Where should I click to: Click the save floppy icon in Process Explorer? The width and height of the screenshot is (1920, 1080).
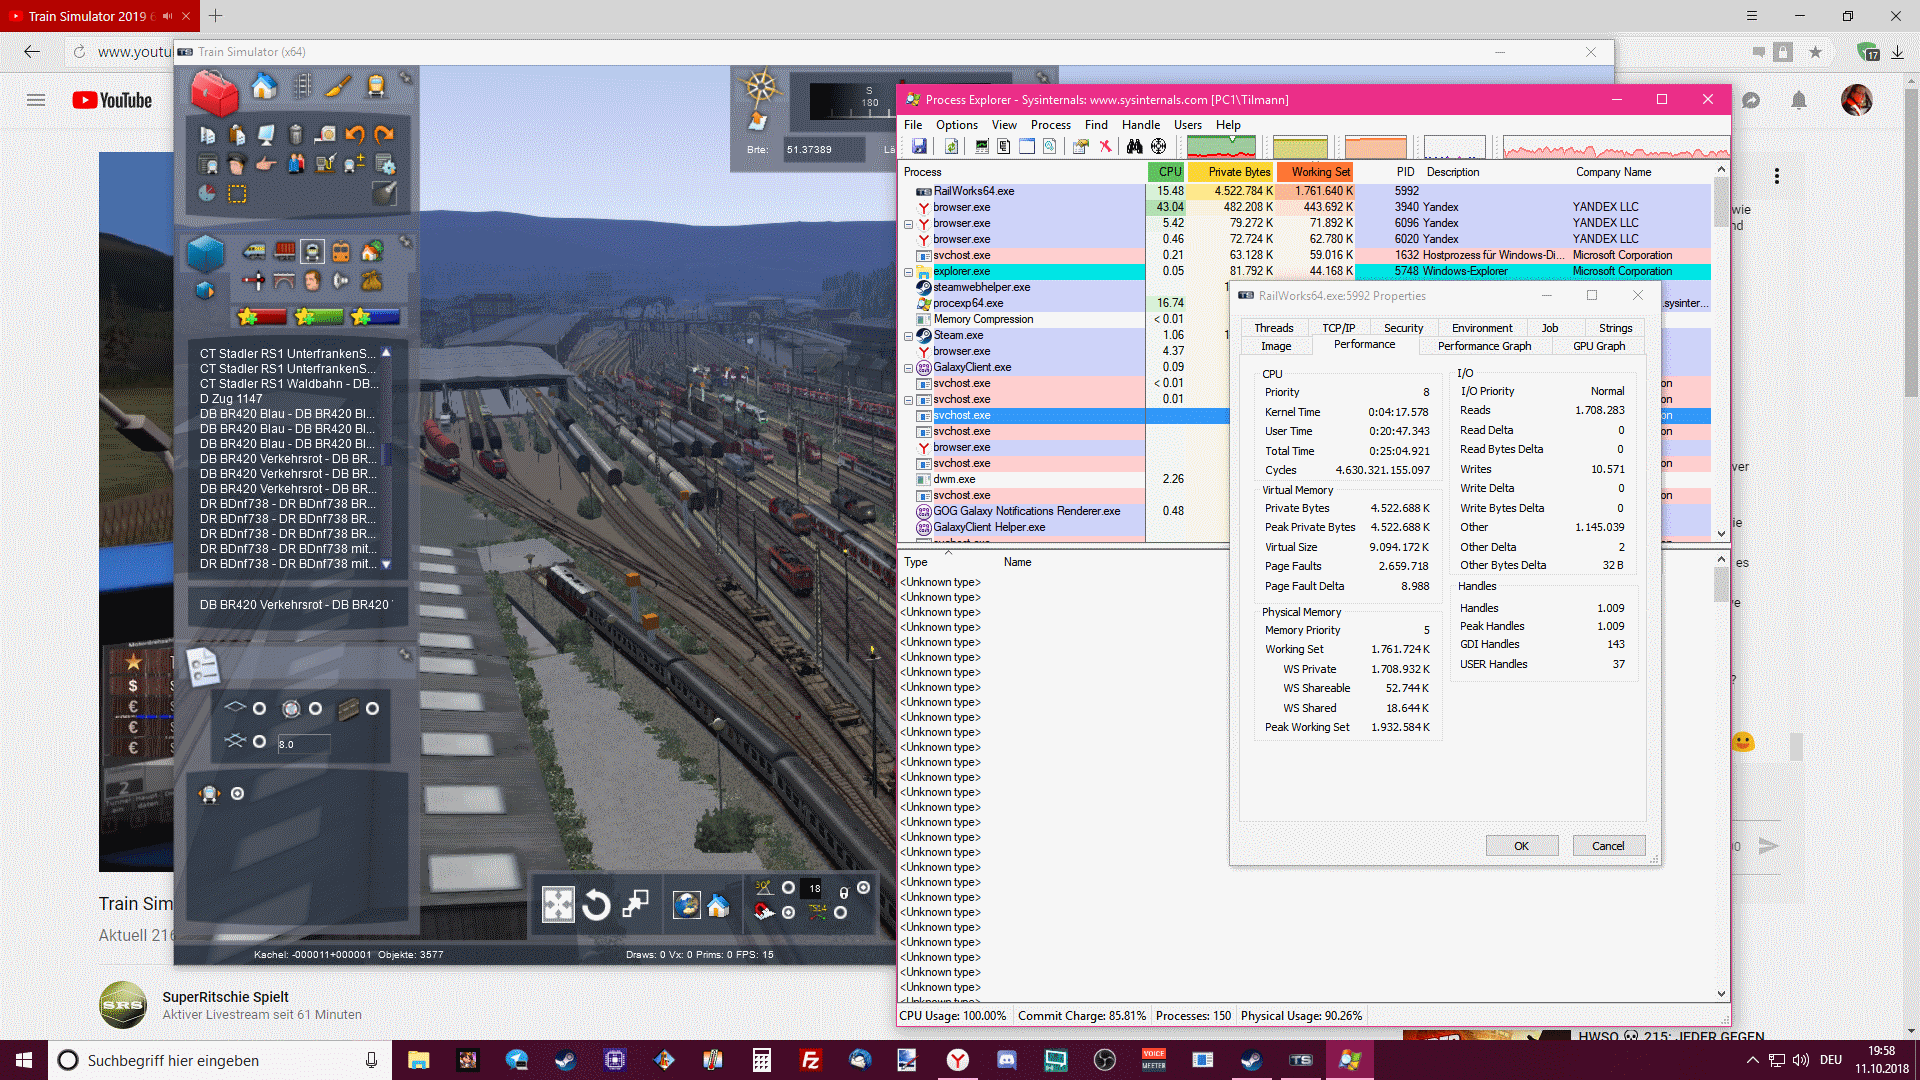(919, 147)
